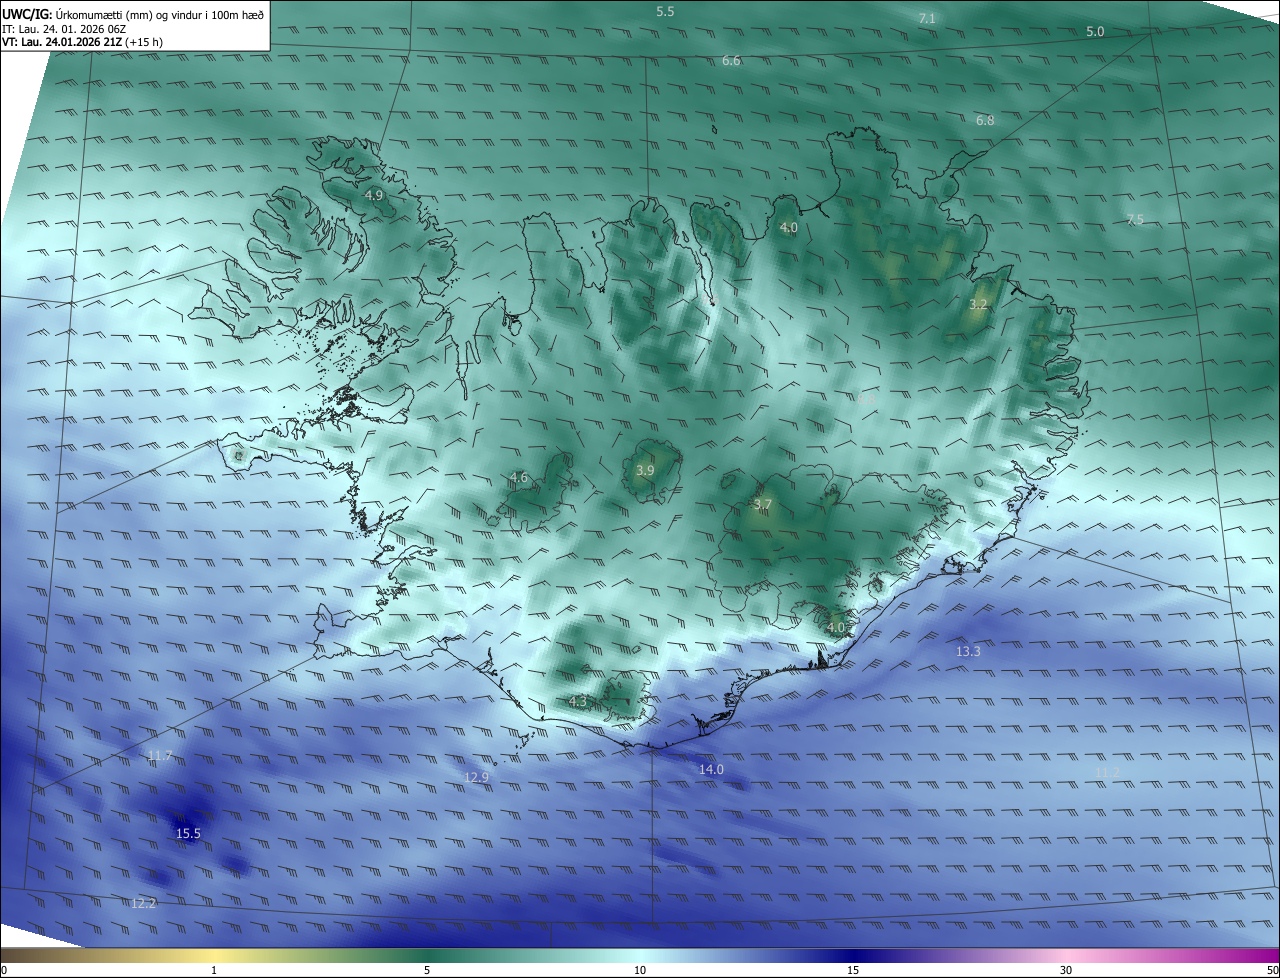
Task: Pick the pink color above the 30 tick
Action: click(x=1066, y=955)
